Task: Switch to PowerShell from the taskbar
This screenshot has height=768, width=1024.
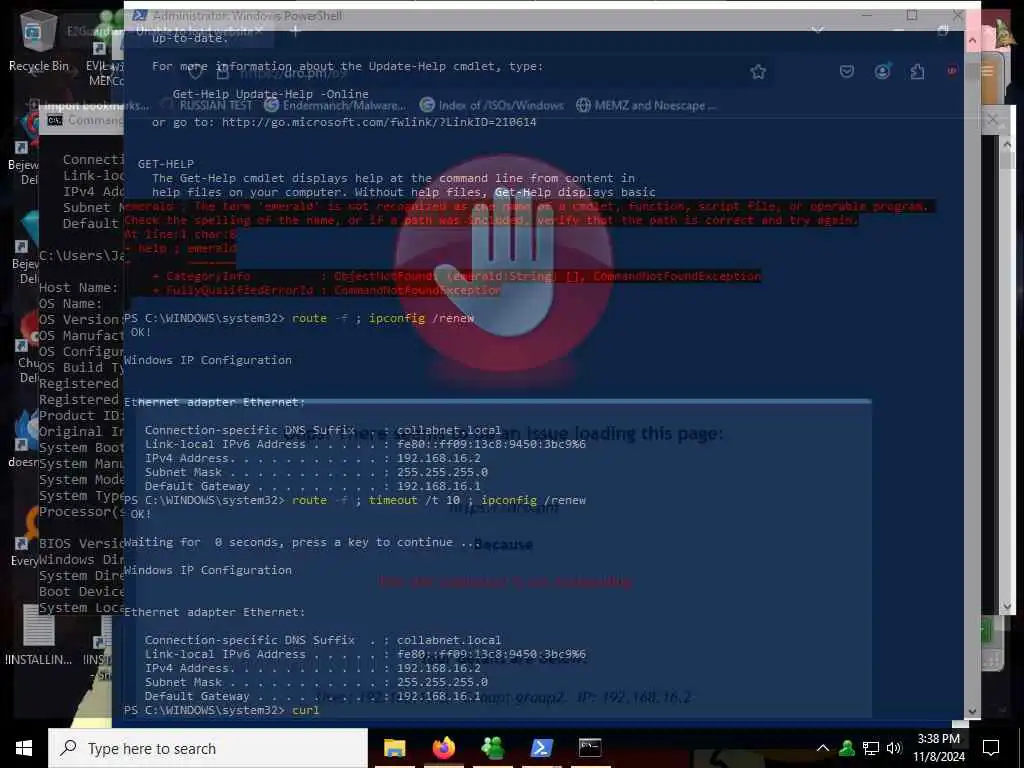Action: [541, 748]
